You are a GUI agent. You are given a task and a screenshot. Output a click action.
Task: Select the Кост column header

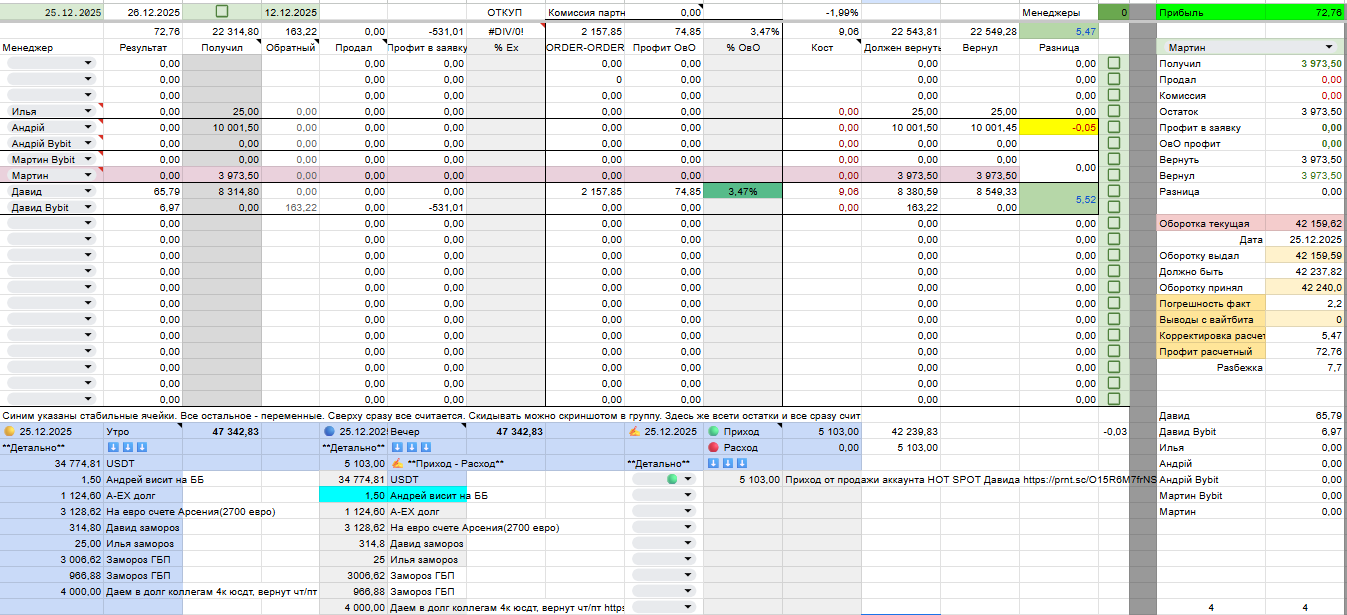(x=822, y=47)
